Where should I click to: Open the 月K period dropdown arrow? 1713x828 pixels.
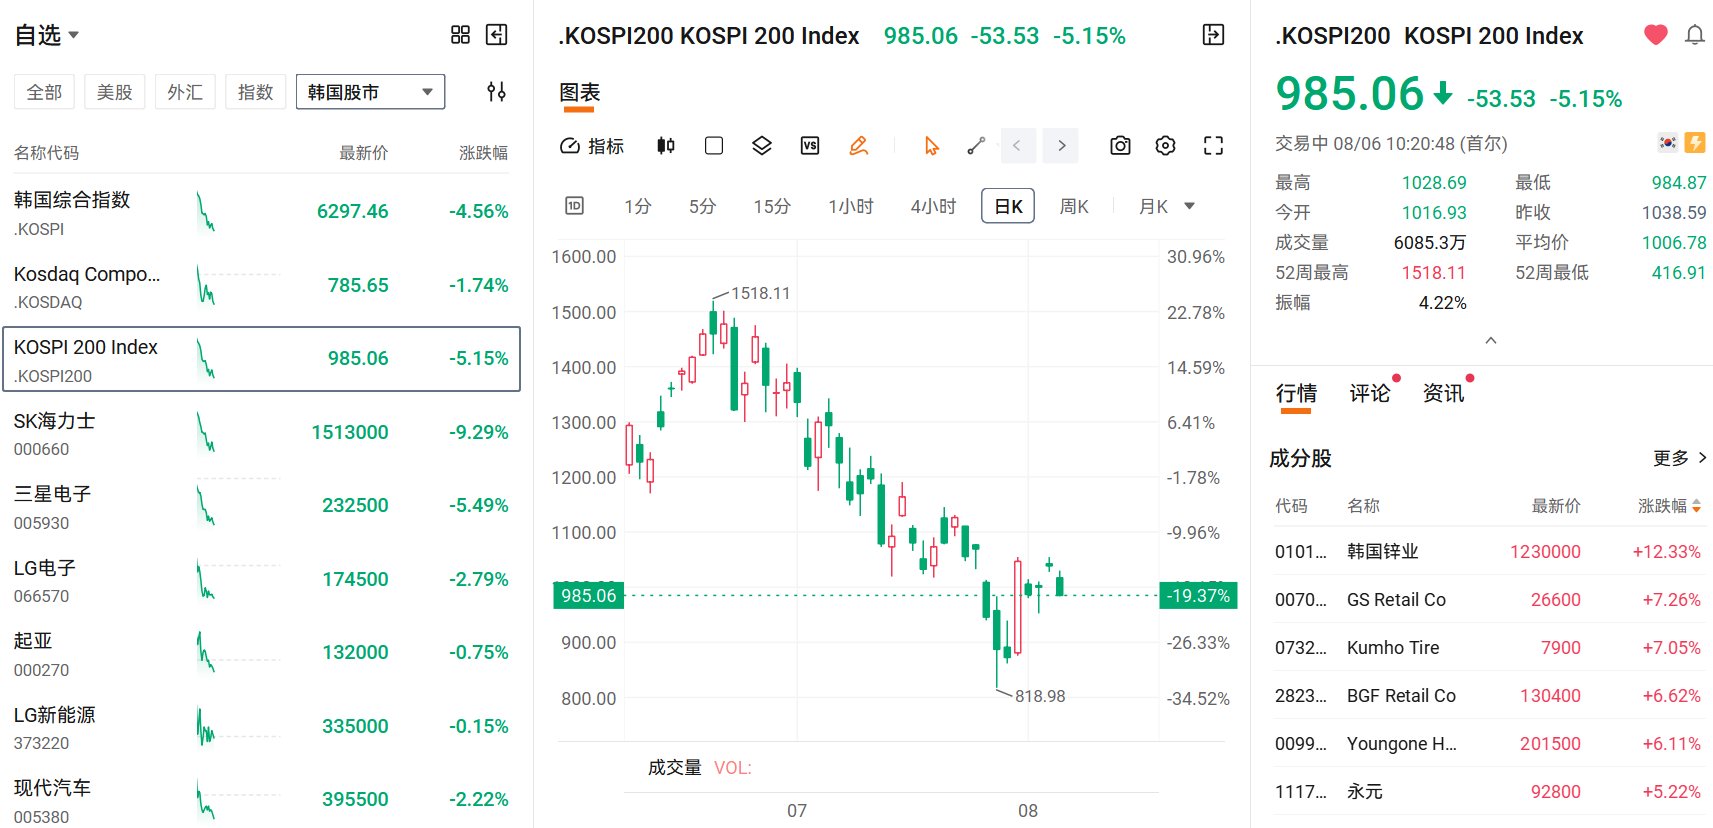(x=1189, y=206)
